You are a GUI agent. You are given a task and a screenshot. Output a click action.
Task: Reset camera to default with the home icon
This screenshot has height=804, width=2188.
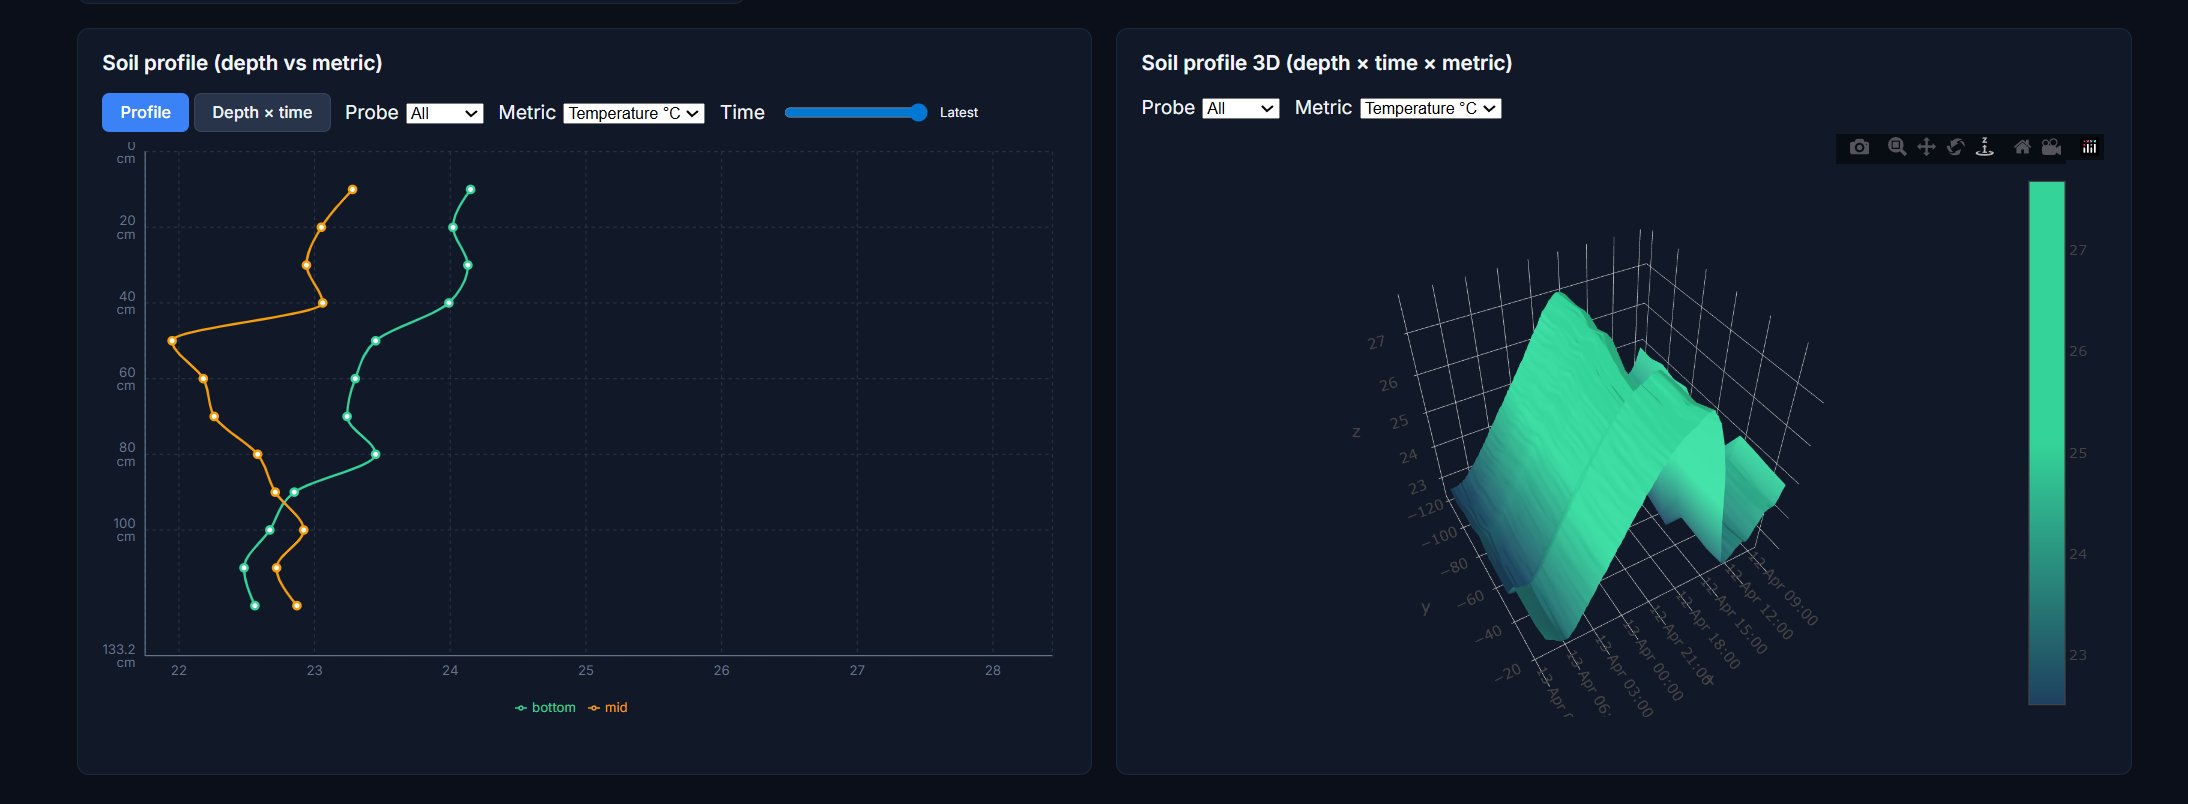(2022, 148)
